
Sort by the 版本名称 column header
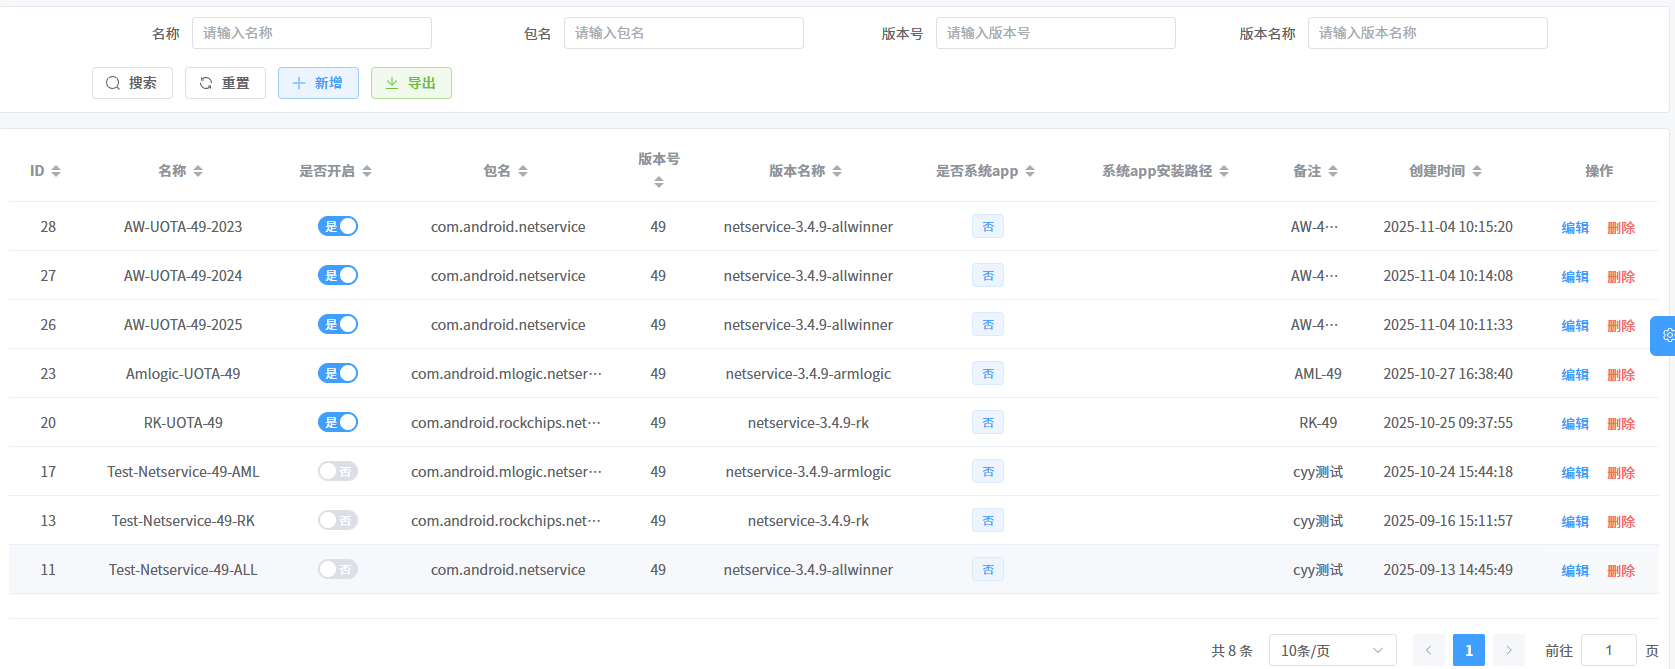pyautogui.click(x=805, y=171)
